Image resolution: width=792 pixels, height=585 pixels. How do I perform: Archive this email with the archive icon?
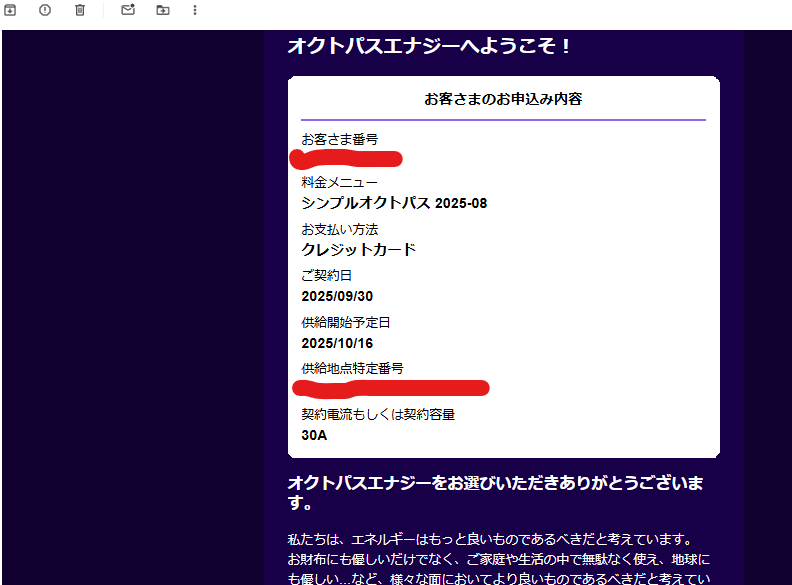click(x=10, y=10)
